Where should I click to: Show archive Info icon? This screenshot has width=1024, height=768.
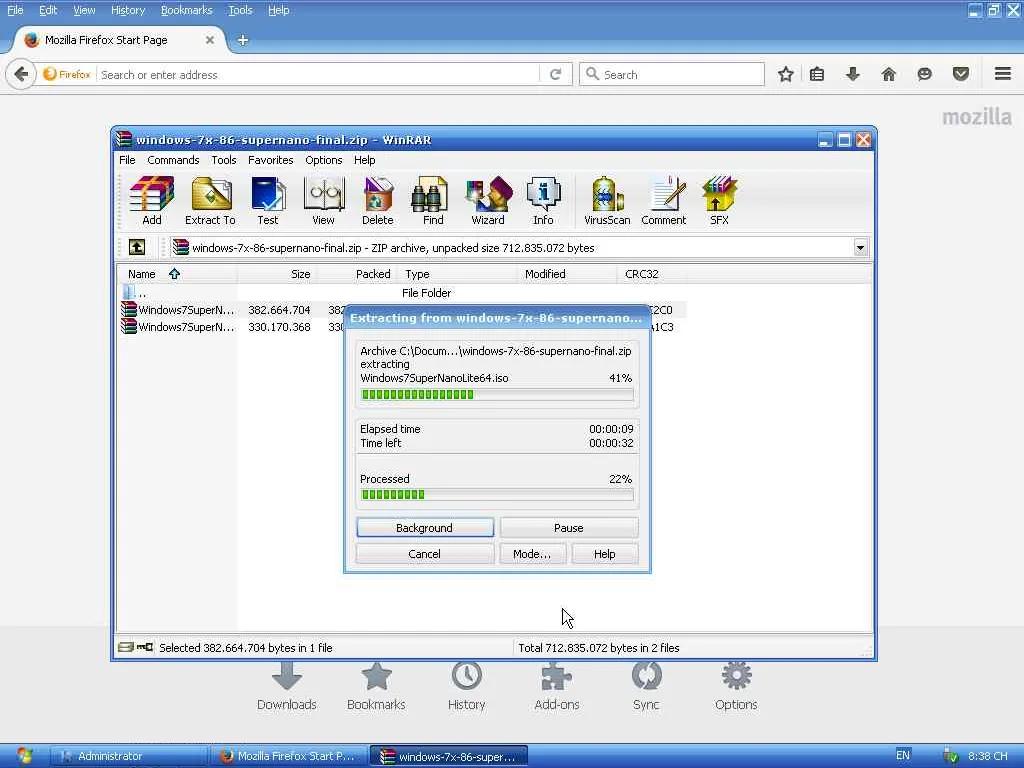[543, 200]
